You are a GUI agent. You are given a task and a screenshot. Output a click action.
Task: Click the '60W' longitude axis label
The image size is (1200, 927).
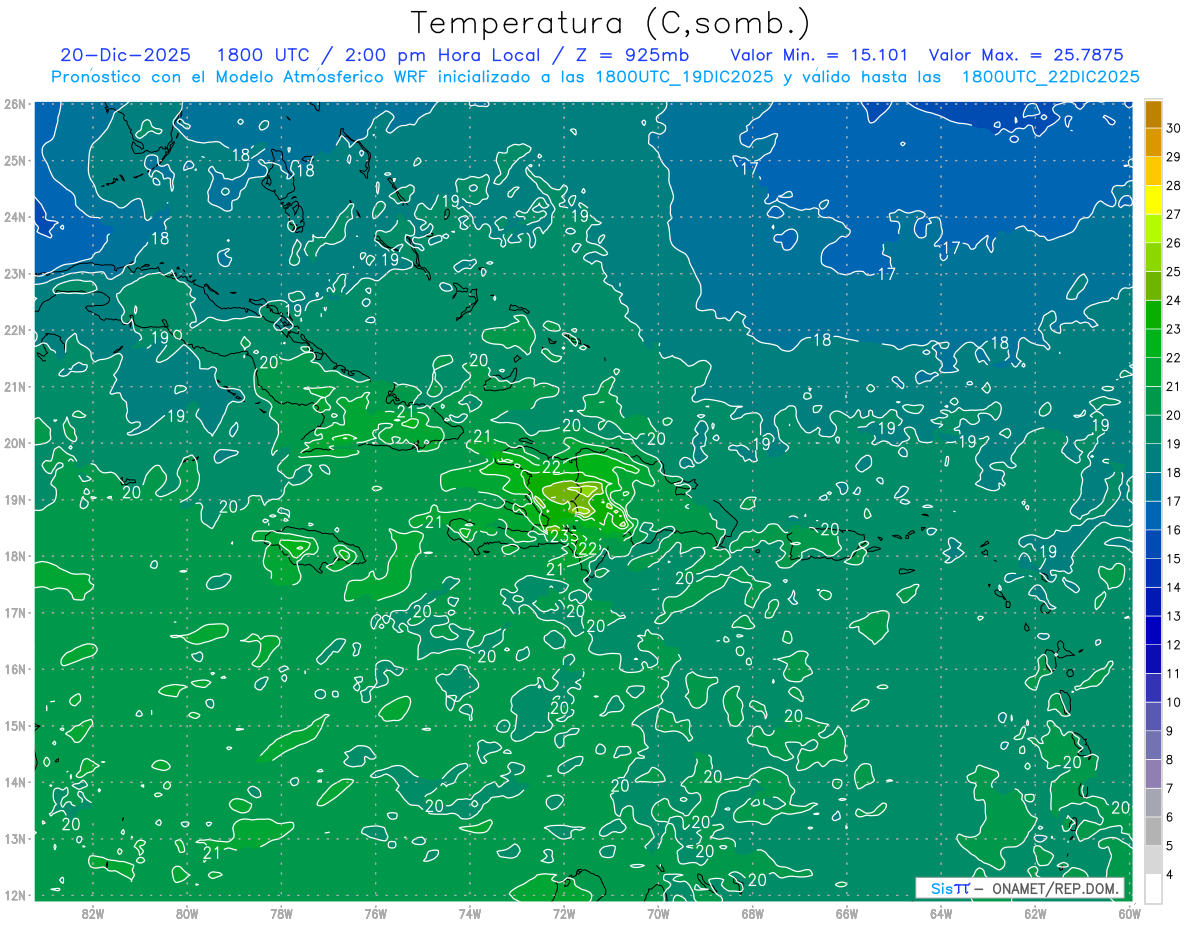1128,913
